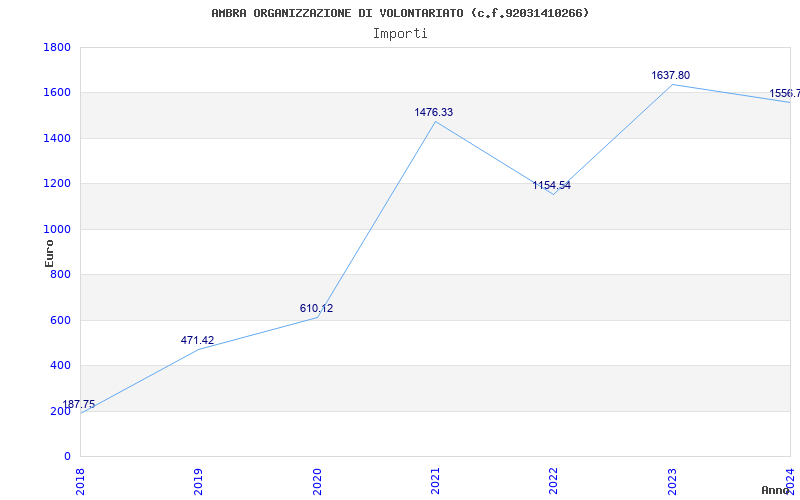Click the 2021 year axis label
The image size is (800, 500).
pyautogui.click(x=435, y=481)
